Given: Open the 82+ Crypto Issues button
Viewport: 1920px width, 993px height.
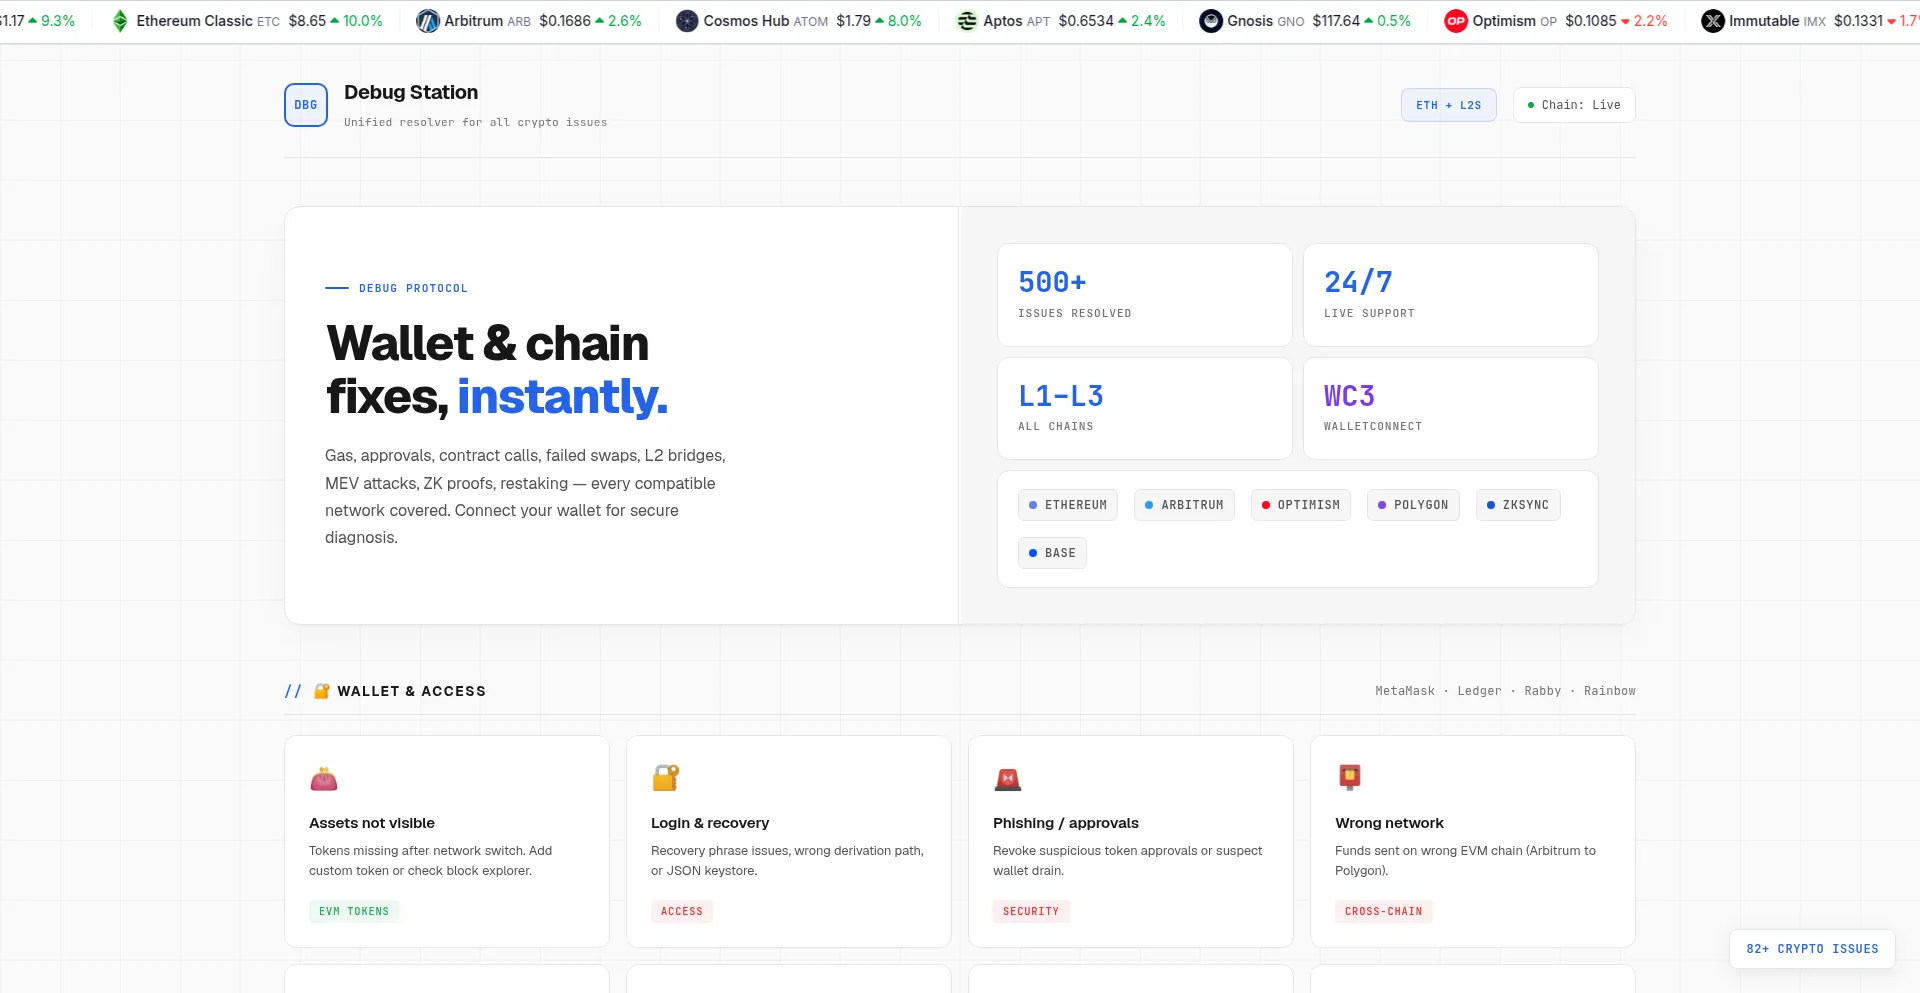Looking at the screenshot, I should tap(1812, 949).
